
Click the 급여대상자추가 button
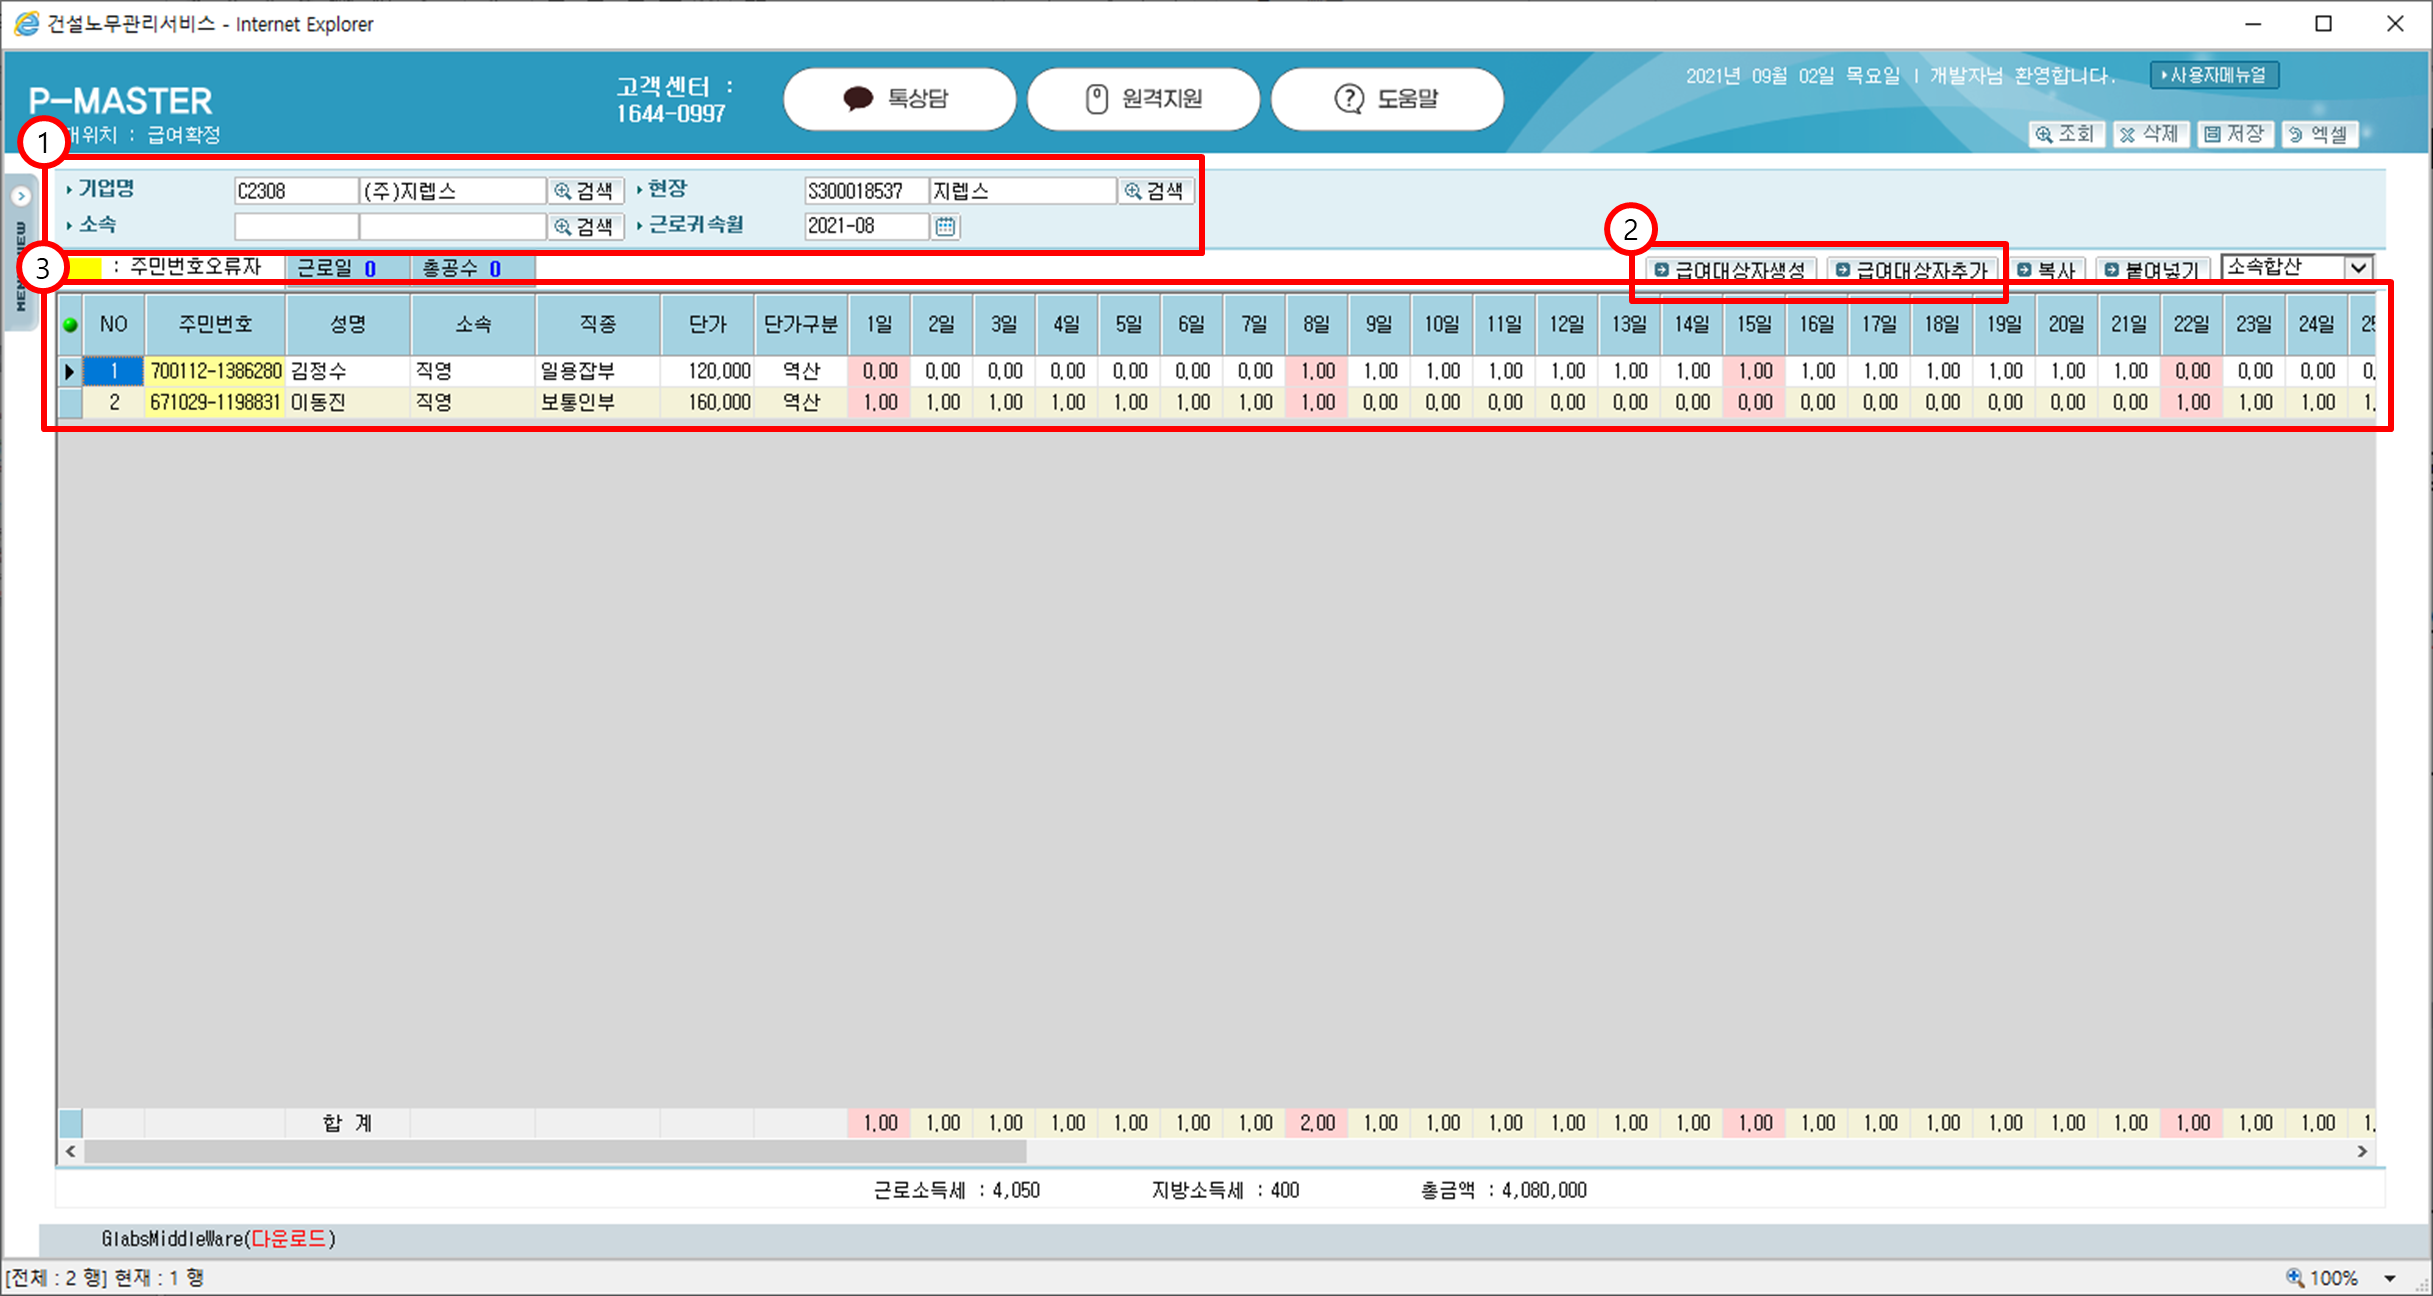(x=1912, y=270)
